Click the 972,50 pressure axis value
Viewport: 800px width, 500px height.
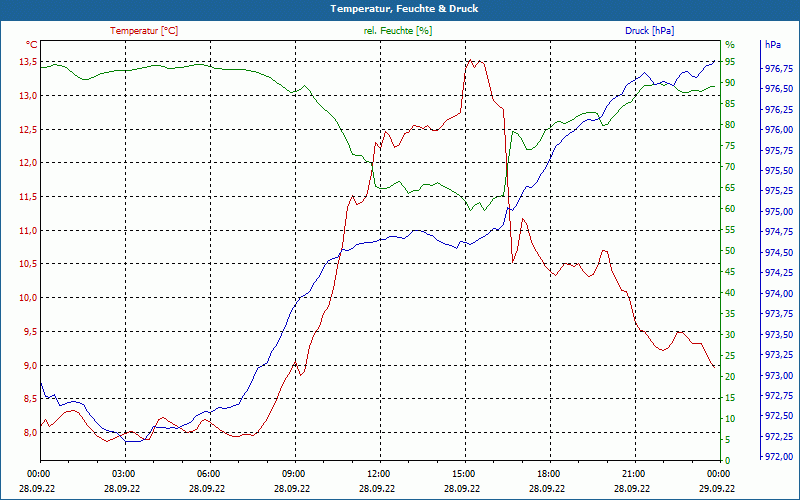coord(780,416)
